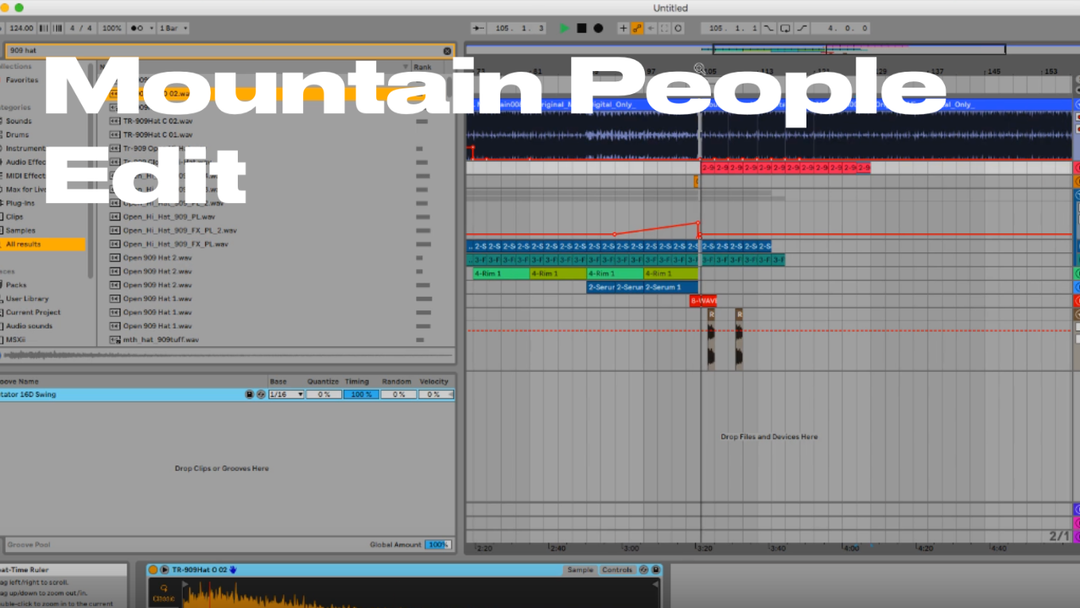1080x608 pixels.
Task: Select Samples category in browser sidebar
Action: pyautogui.click(x=21, y=230)
